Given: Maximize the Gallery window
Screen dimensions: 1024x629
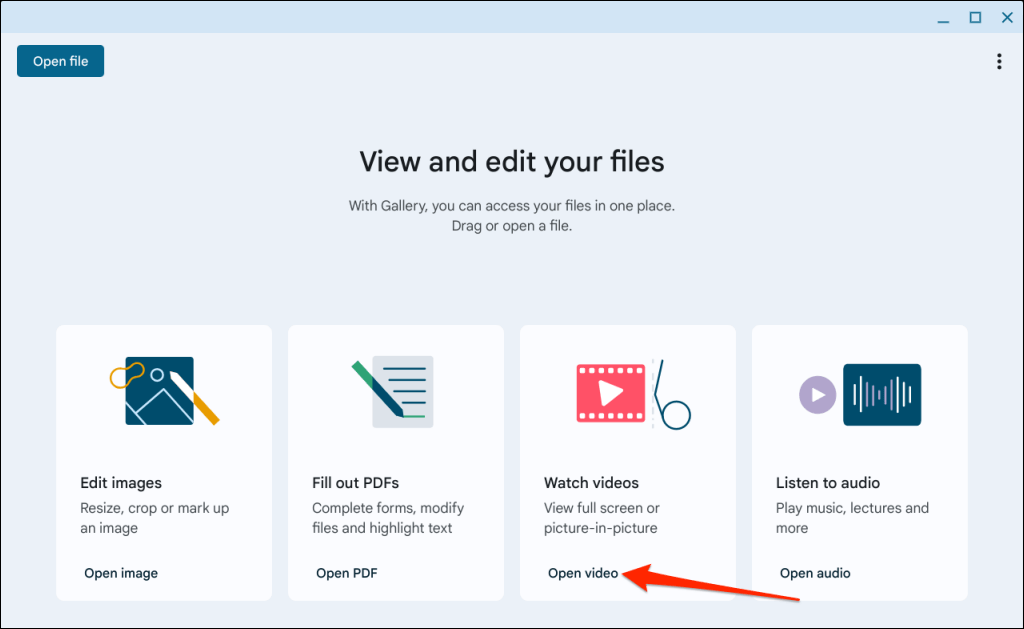Looking at the screenshot, I should pyautogui.click(x=975, y=17).
